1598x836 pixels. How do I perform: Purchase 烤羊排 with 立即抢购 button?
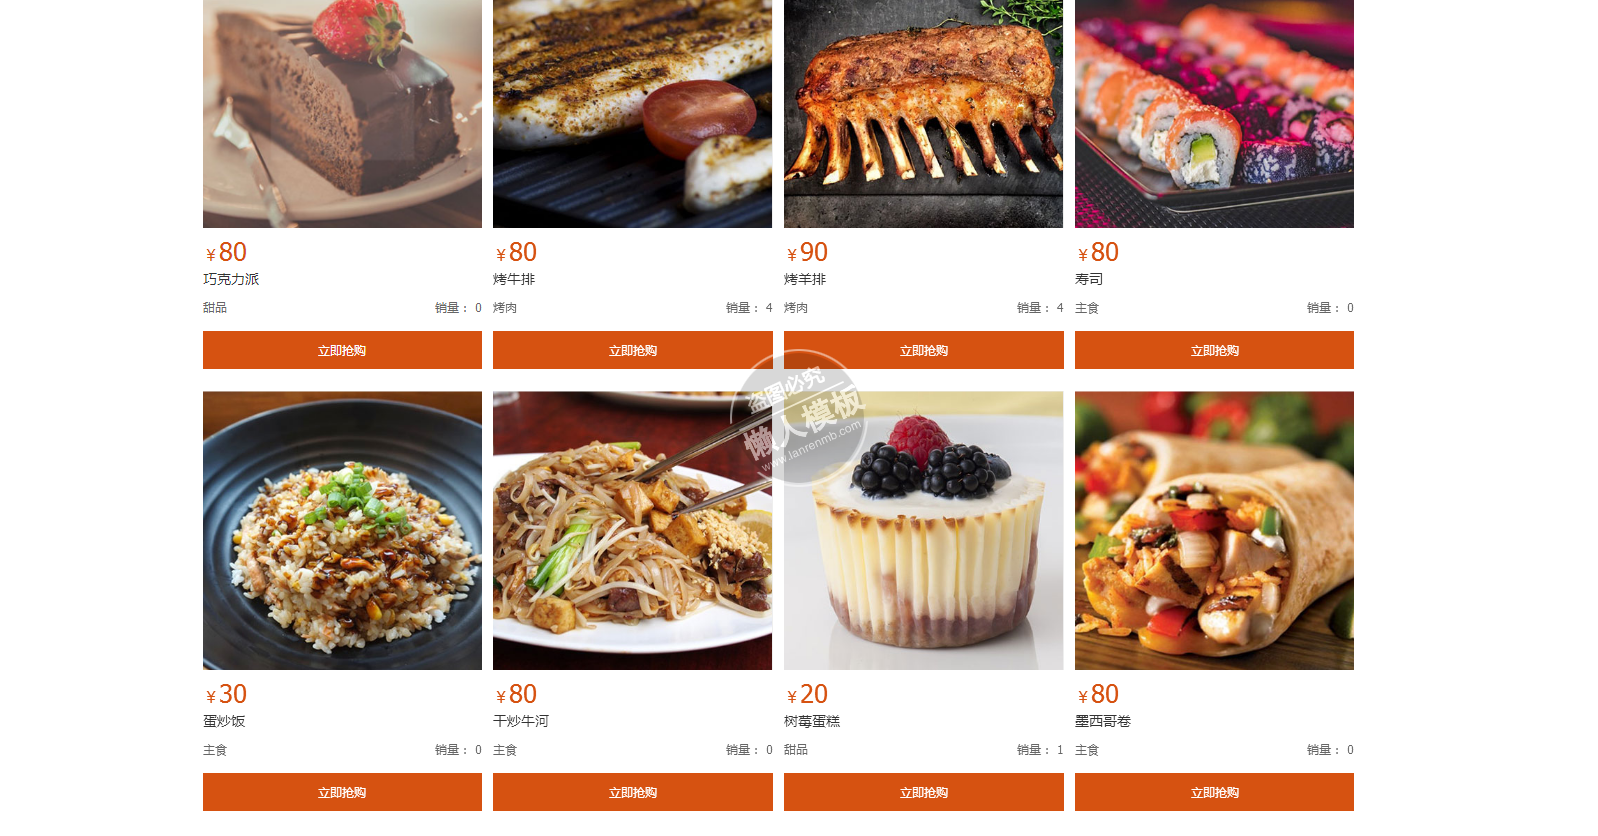point(923,350)
